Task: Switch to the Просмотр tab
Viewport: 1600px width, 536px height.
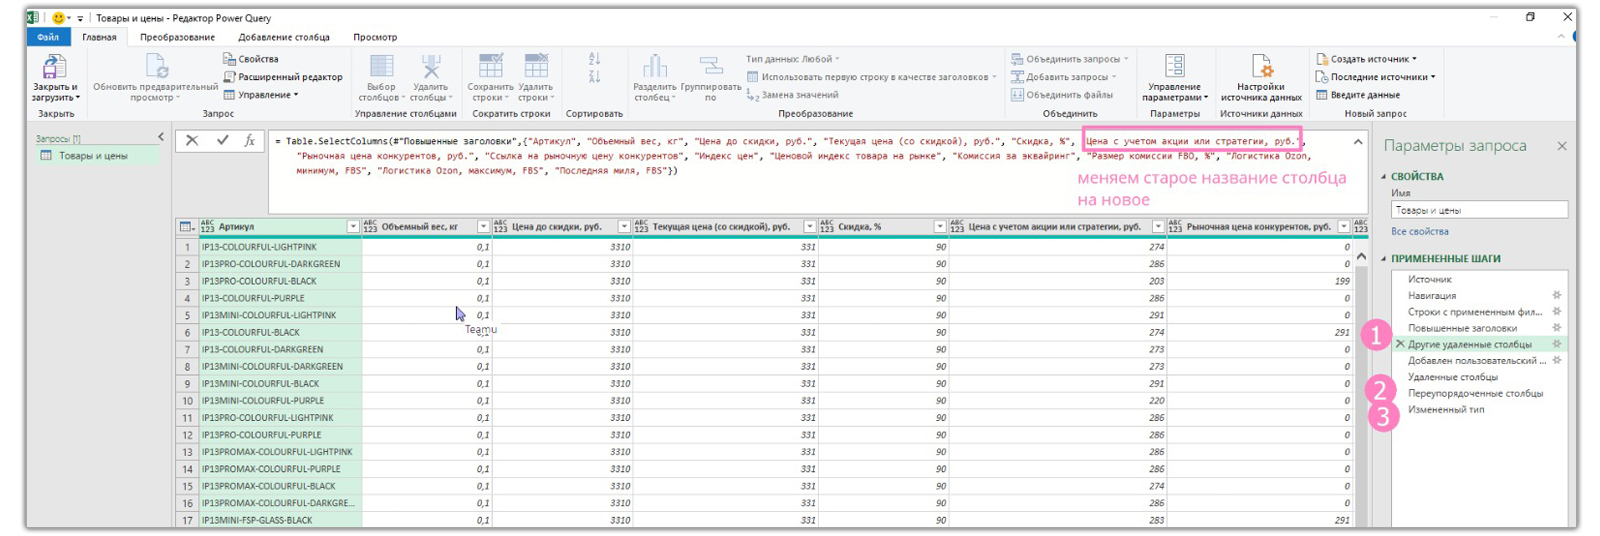Action: click(375, 37)
